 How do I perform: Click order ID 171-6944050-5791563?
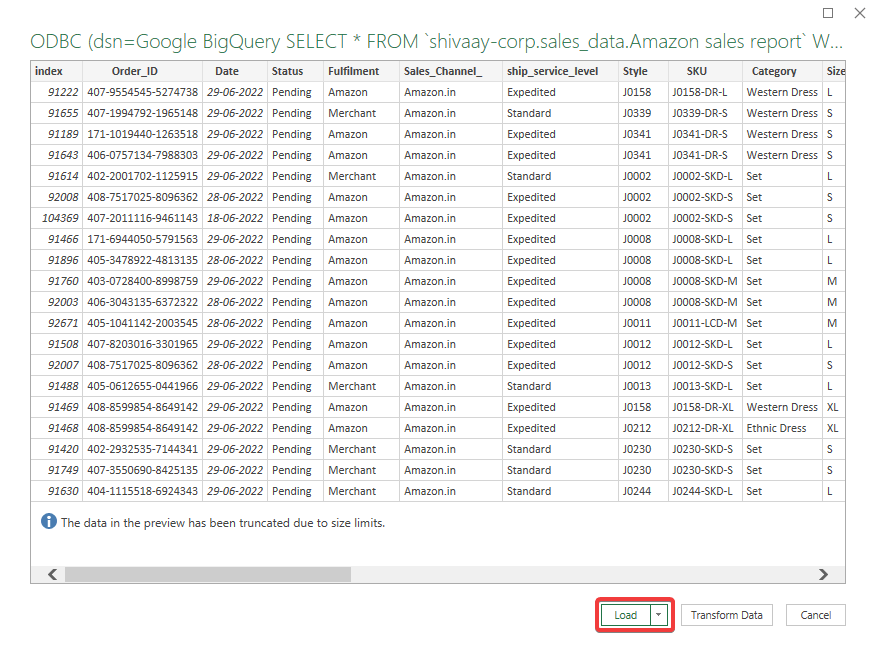142,239
